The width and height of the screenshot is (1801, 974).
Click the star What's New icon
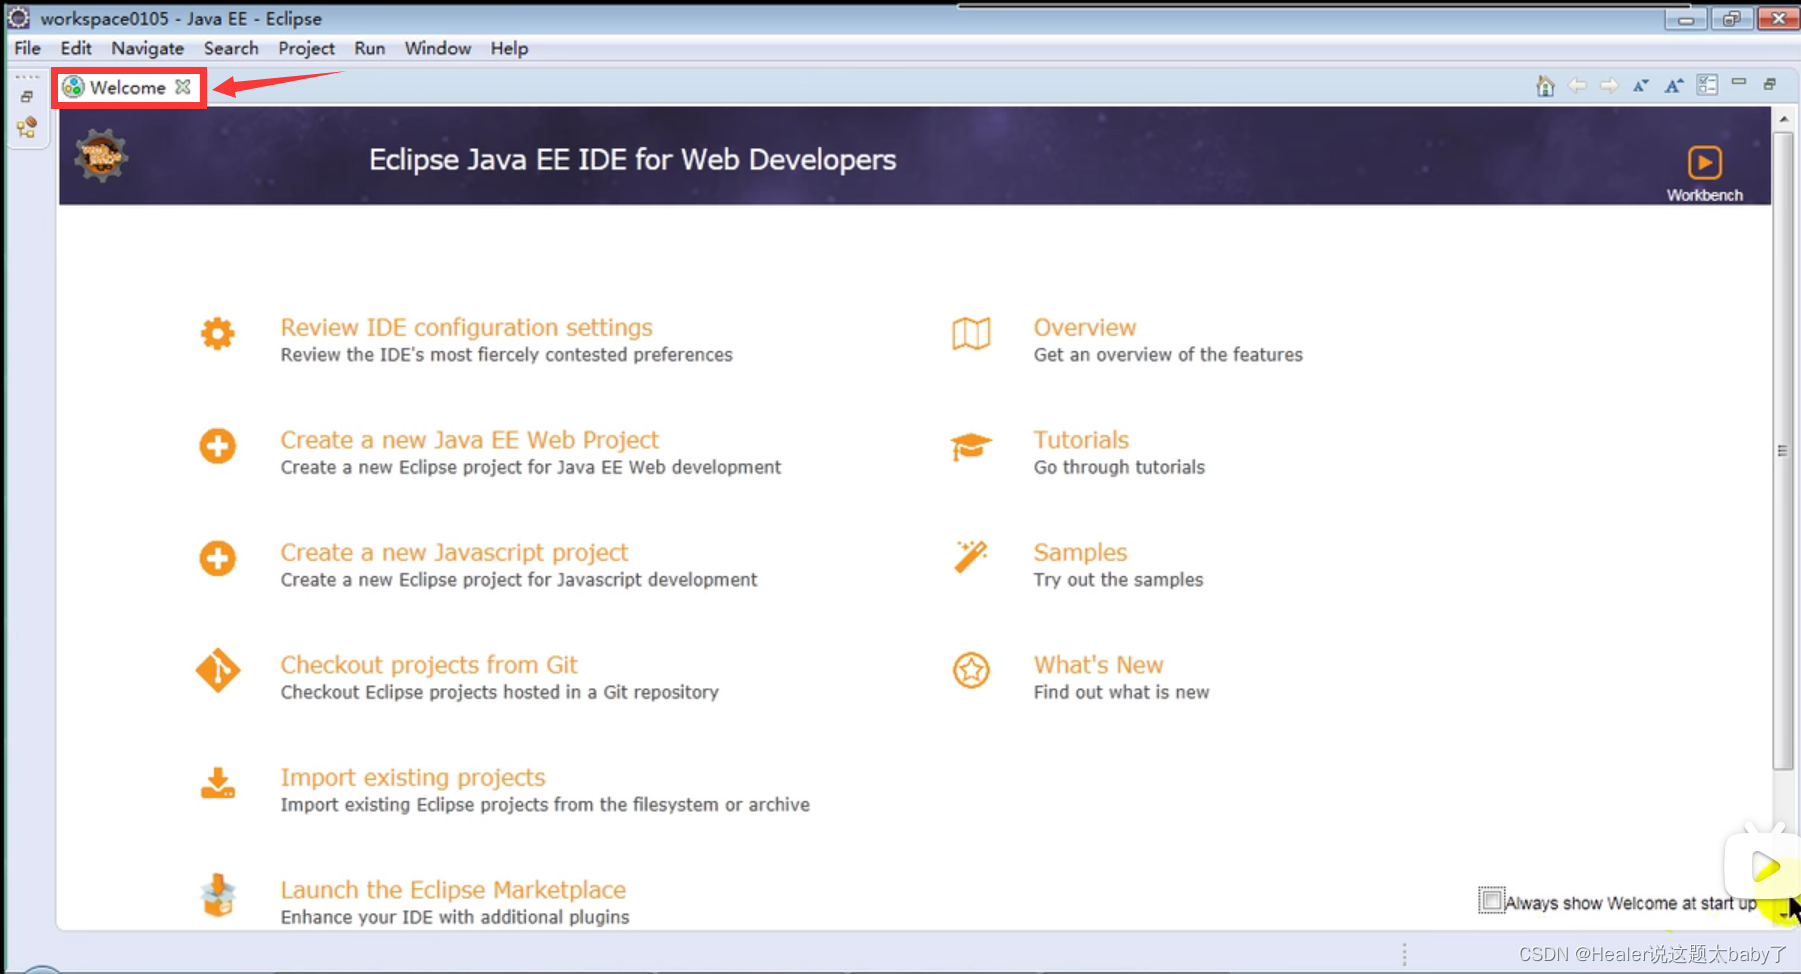[971, 670]
